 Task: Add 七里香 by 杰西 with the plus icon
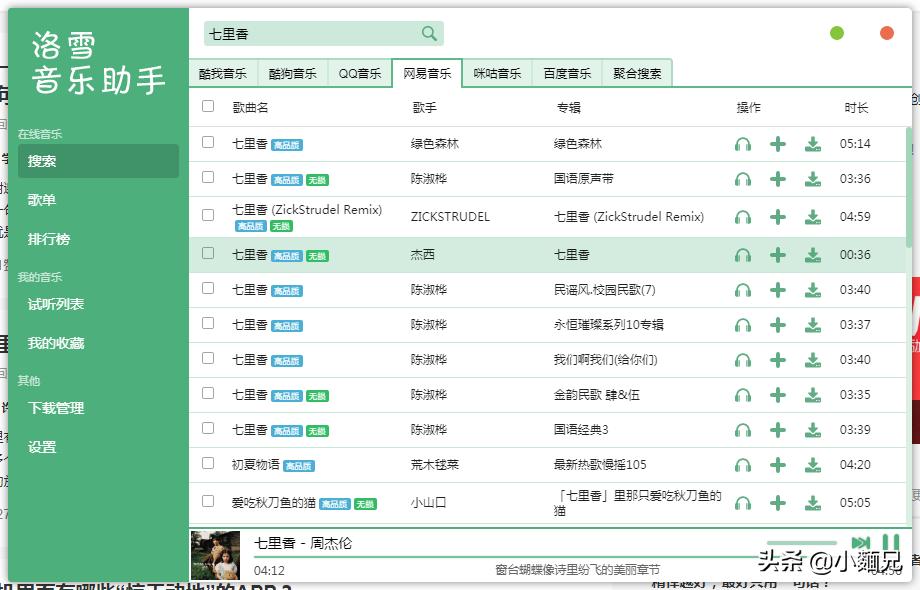click(x=778, y=255)
